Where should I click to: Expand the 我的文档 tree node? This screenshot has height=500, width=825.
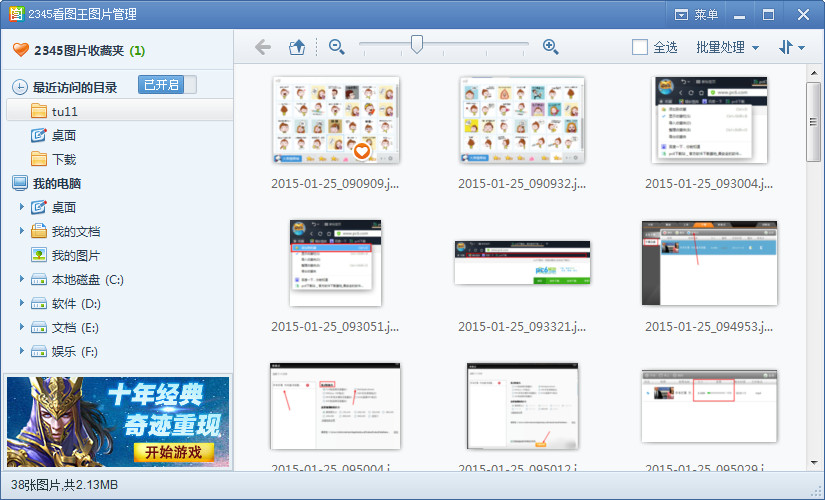(x=22, y=231)
